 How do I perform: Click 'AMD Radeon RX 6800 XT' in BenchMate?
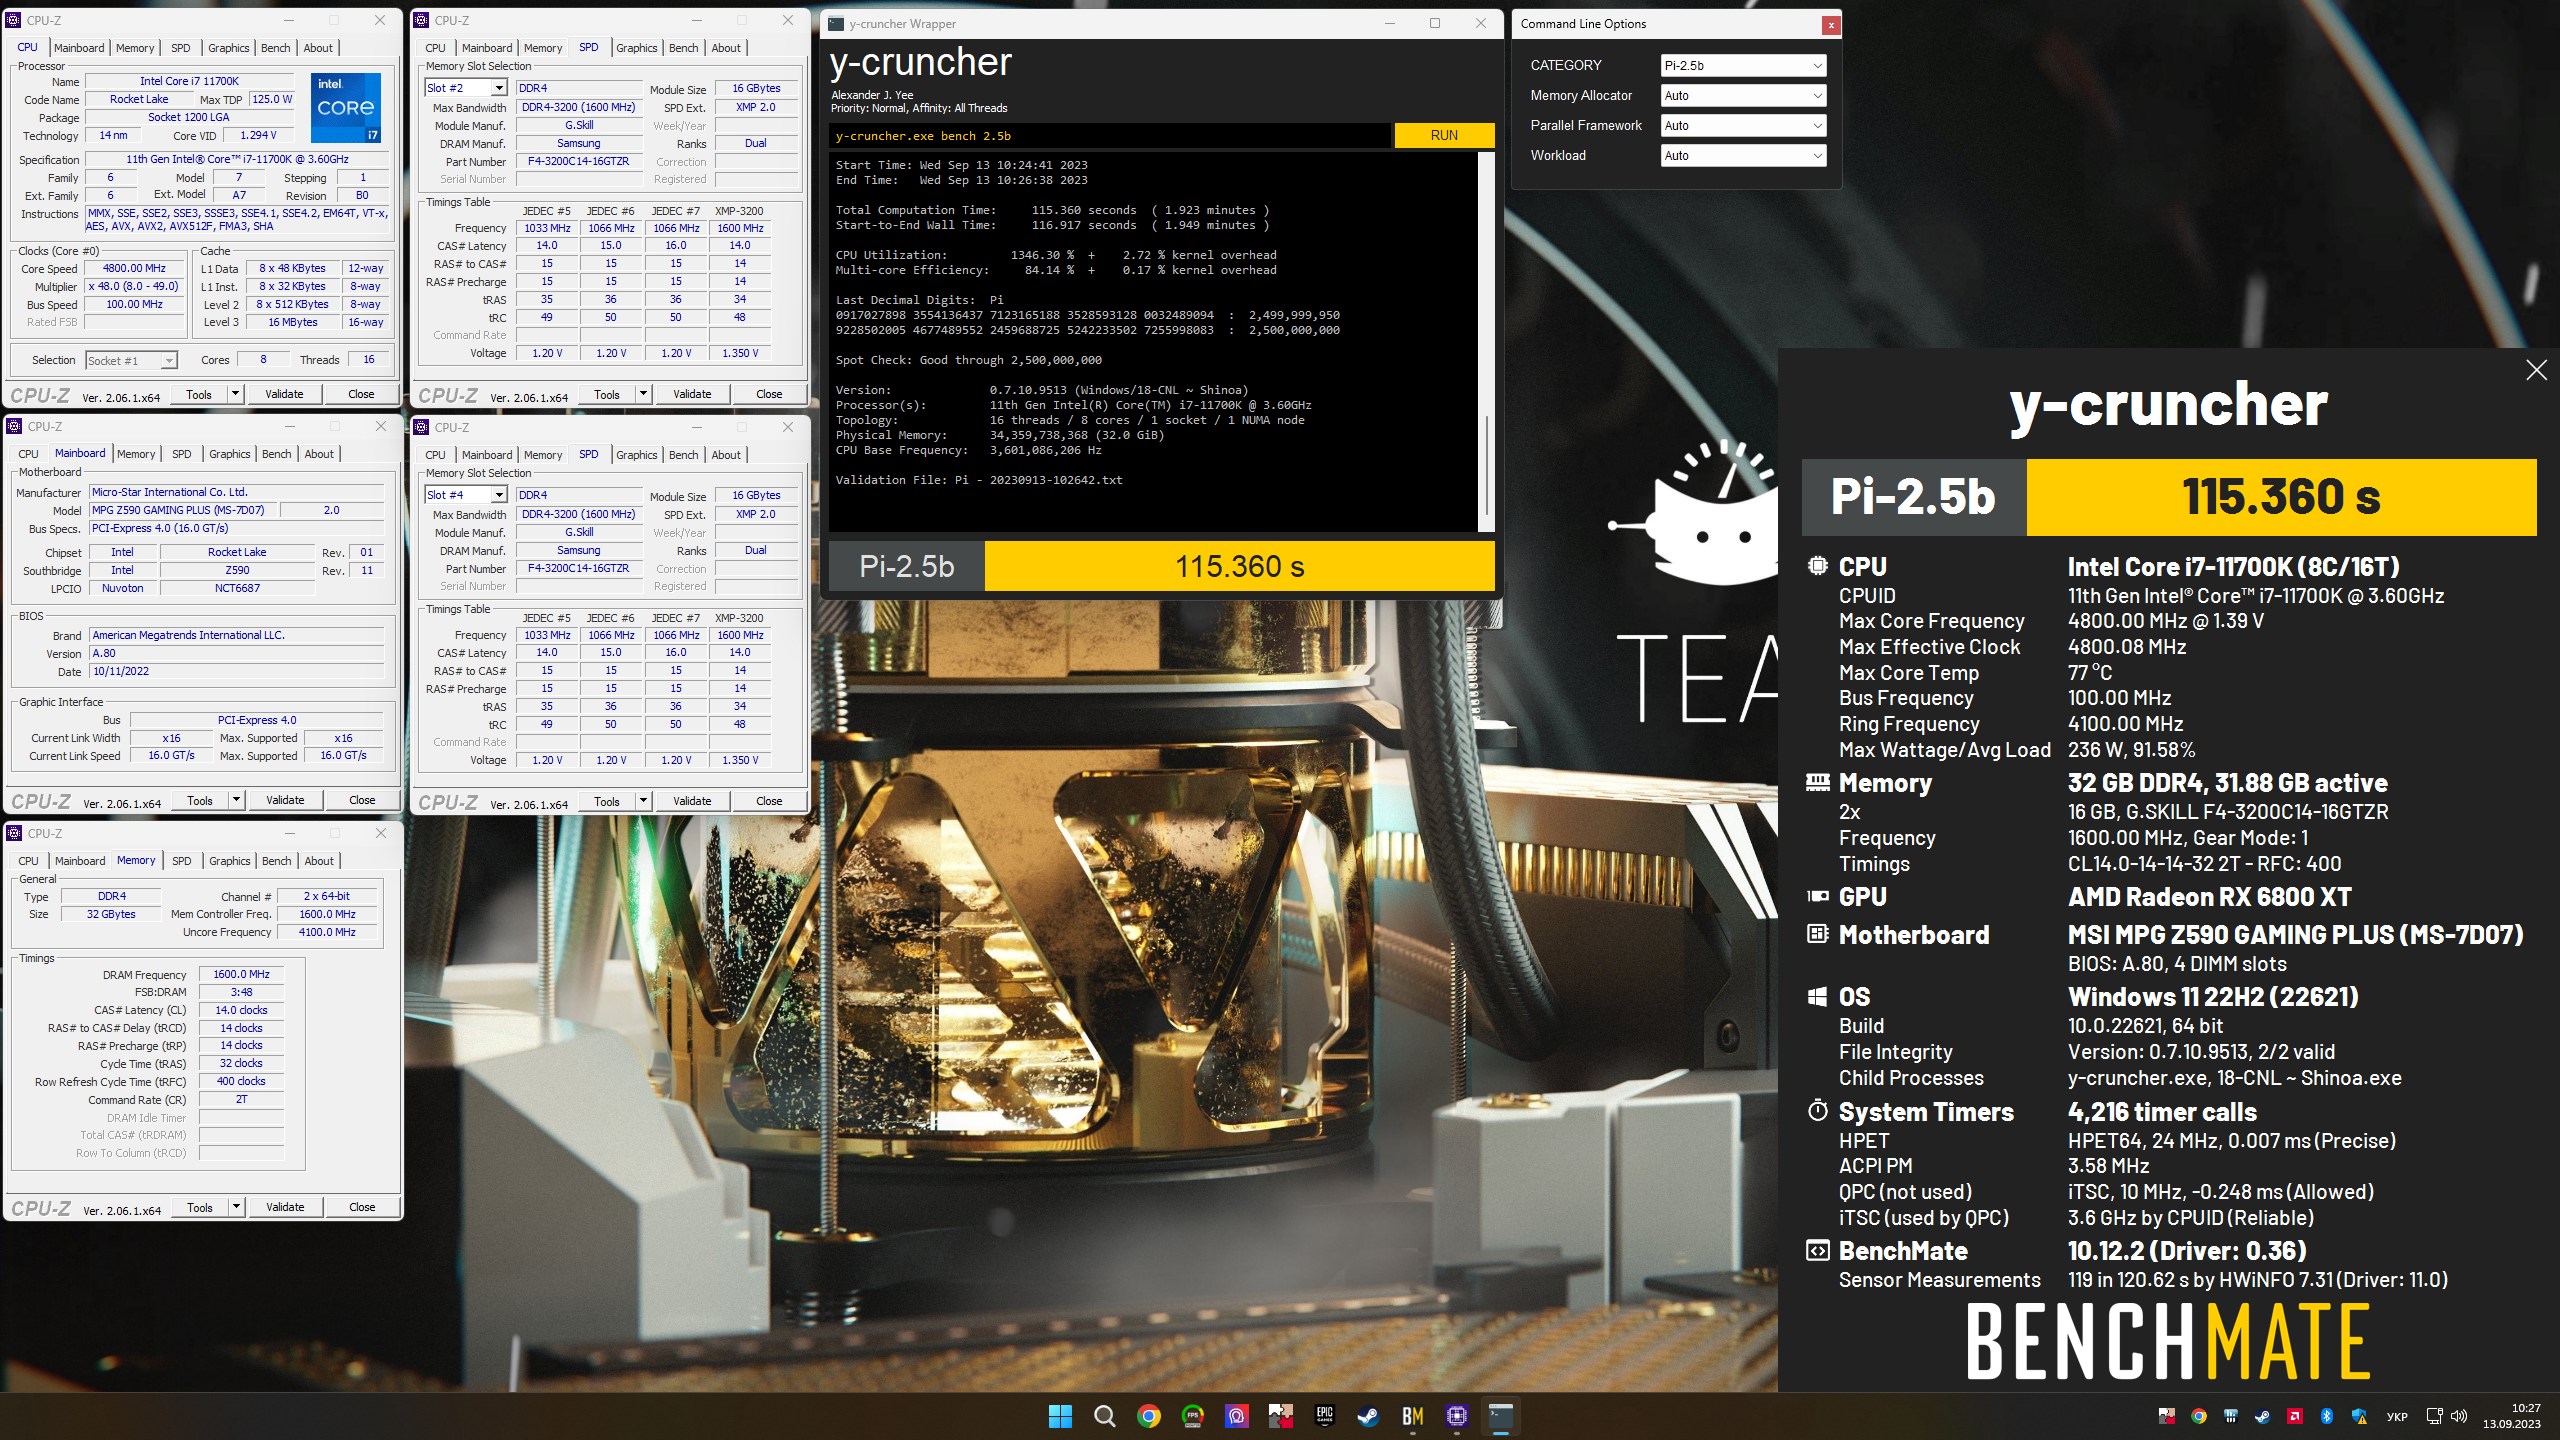(2209, 897)
